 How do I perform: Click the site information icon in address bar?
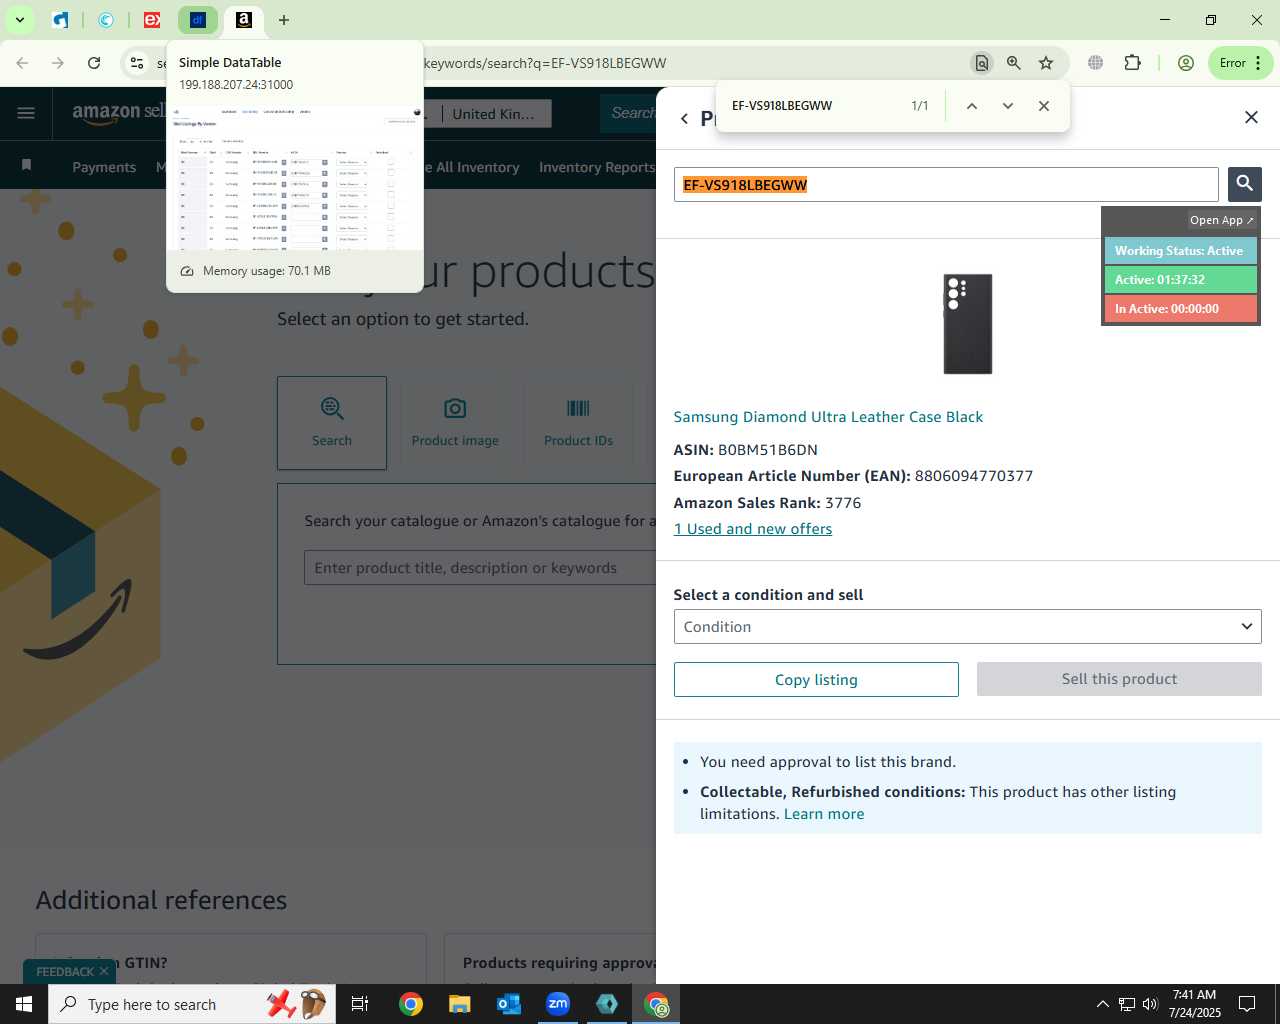(137, 63)
